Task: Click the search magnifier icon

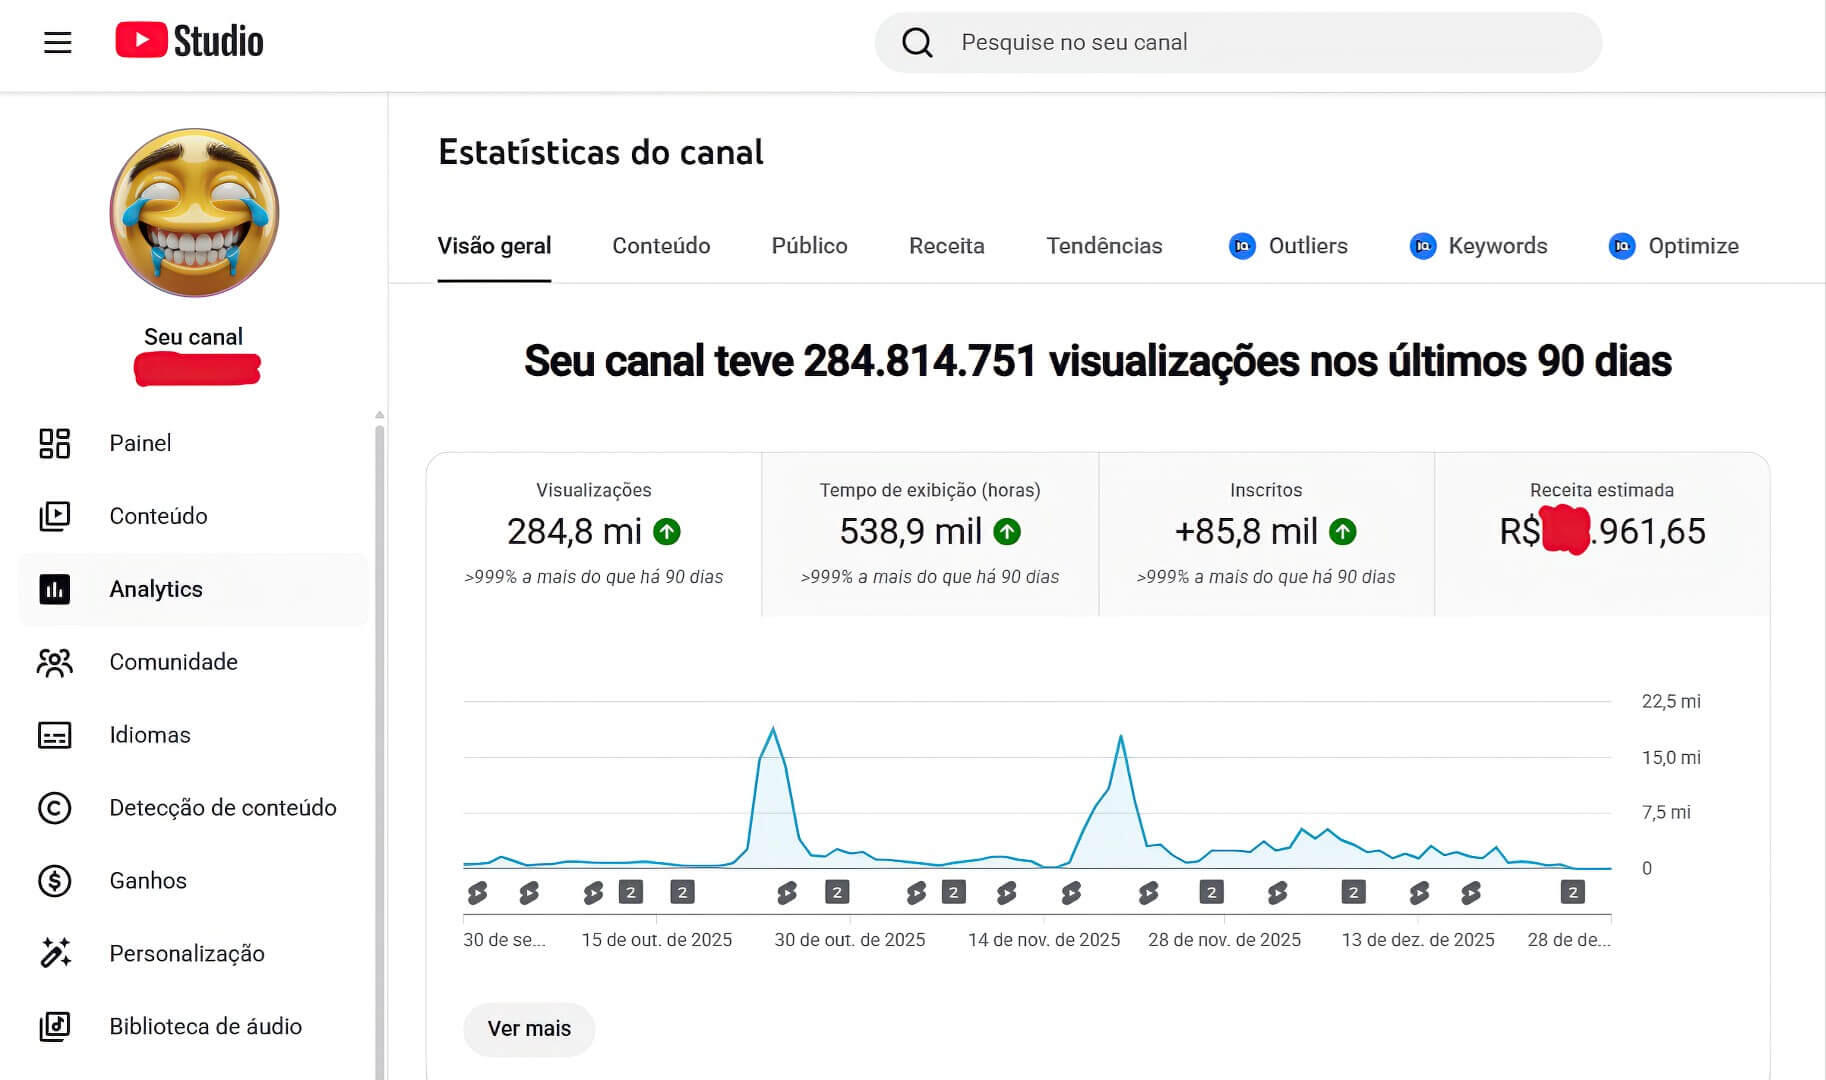Action: click(x=917, y=42)
